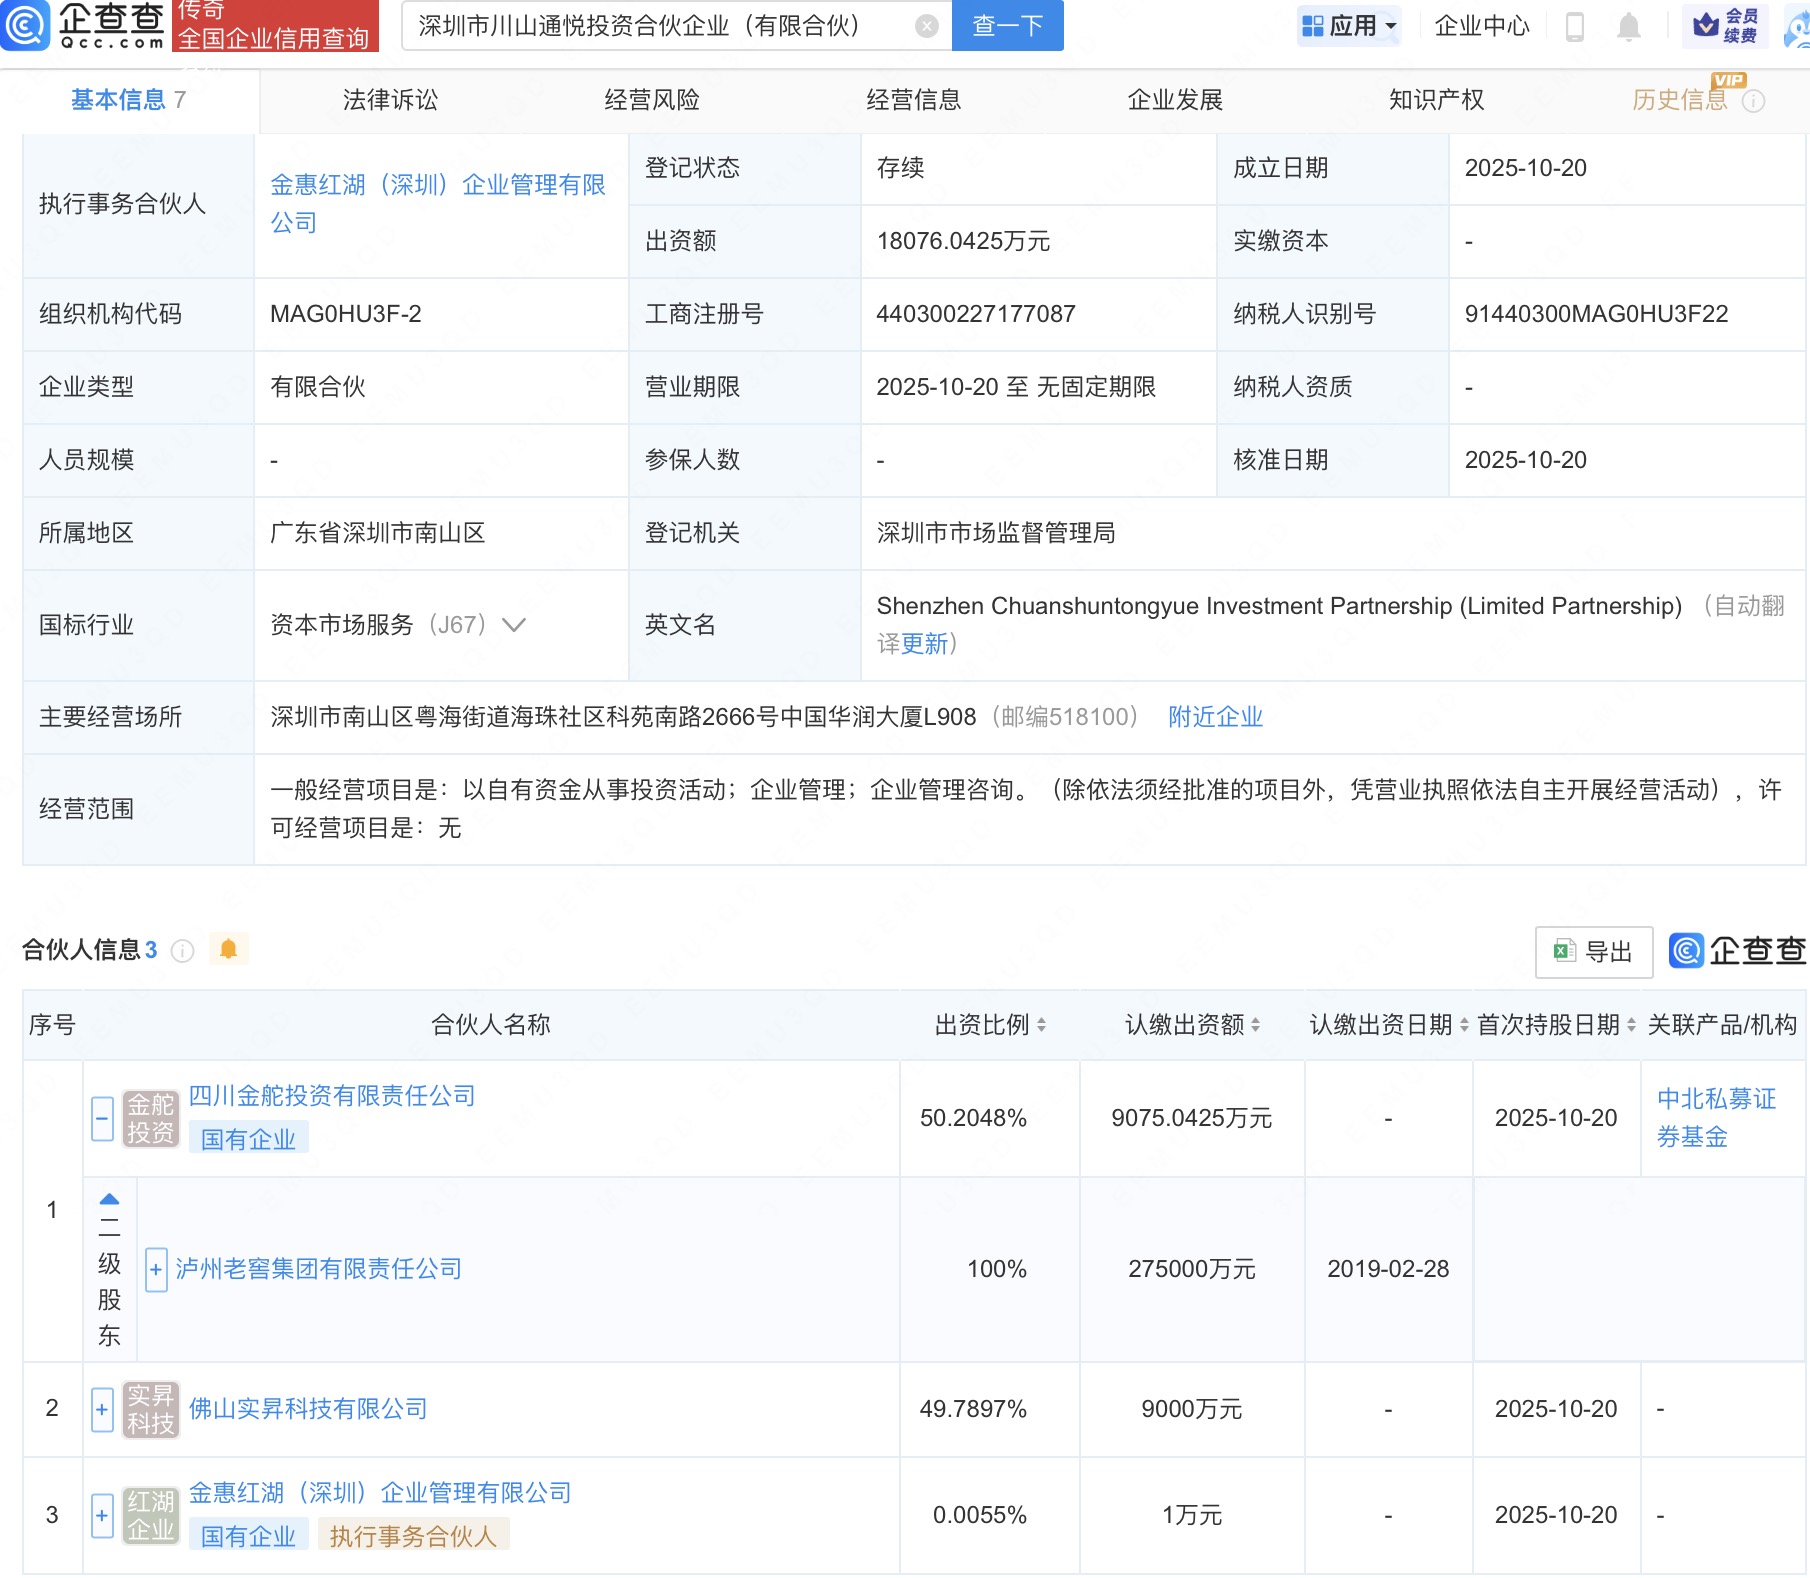The width and height of the screenshot is (1810, 1578).
Task: Sort by 认缴出资额 column
Action: (x=1255, y=1025)
